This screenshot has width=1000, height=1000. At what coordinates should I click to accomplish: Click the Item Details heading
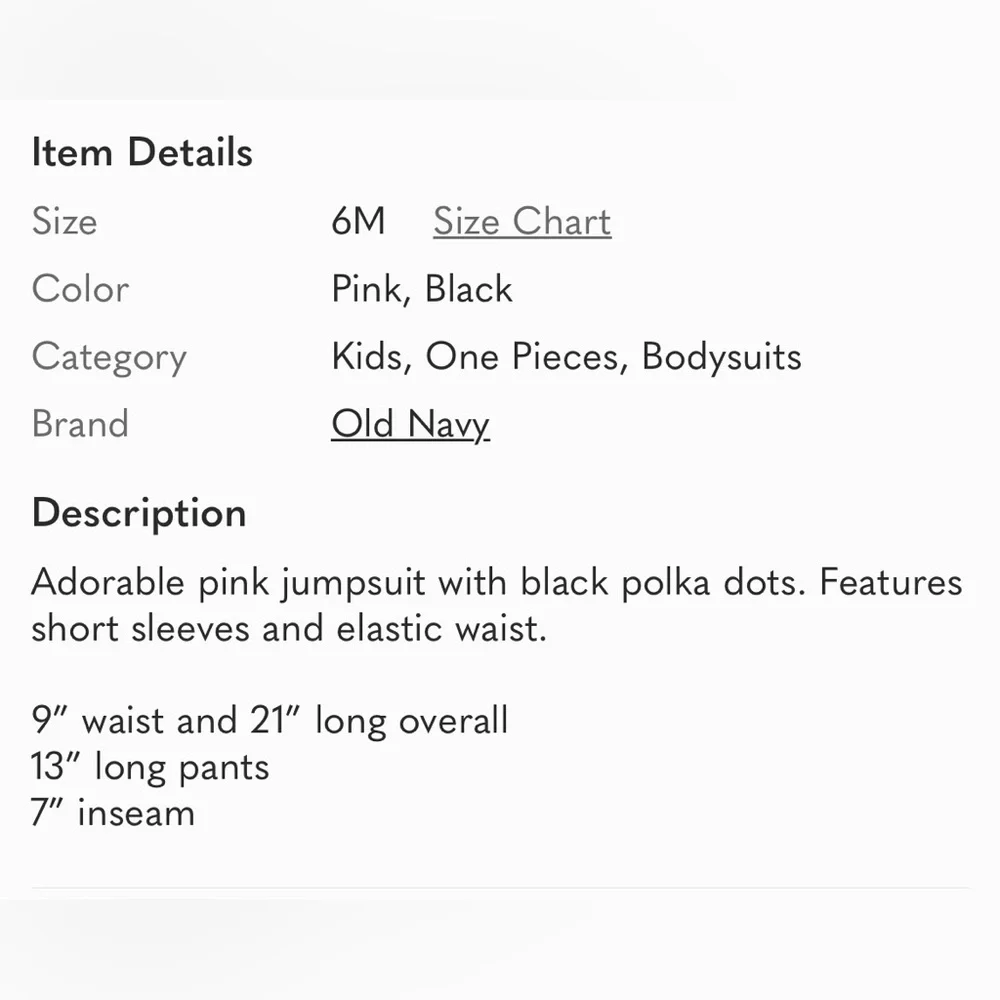tap(142, 152)
